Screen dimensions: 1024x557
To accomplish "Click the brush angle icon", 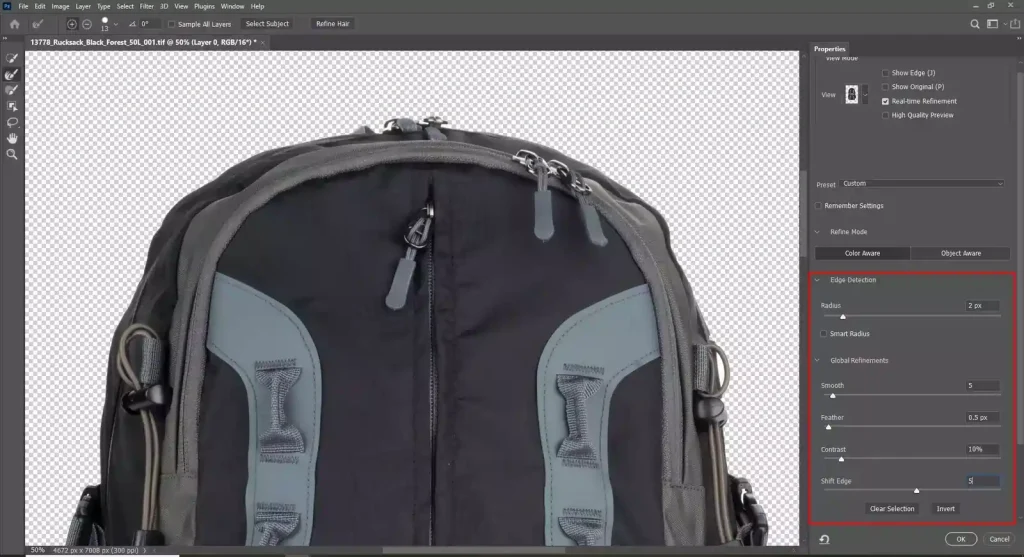I will pos(133,24).
